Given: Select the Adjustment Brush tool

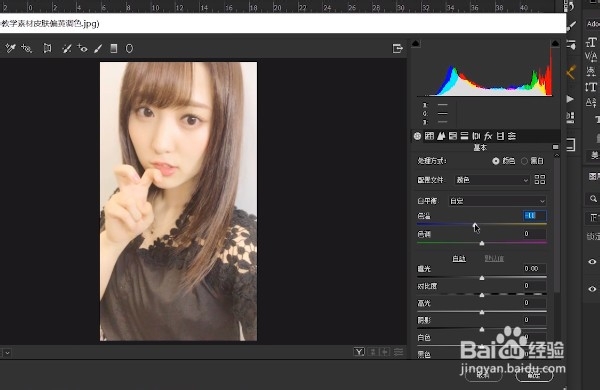Looking at the screenshot, I should click(x=98, y=49).
